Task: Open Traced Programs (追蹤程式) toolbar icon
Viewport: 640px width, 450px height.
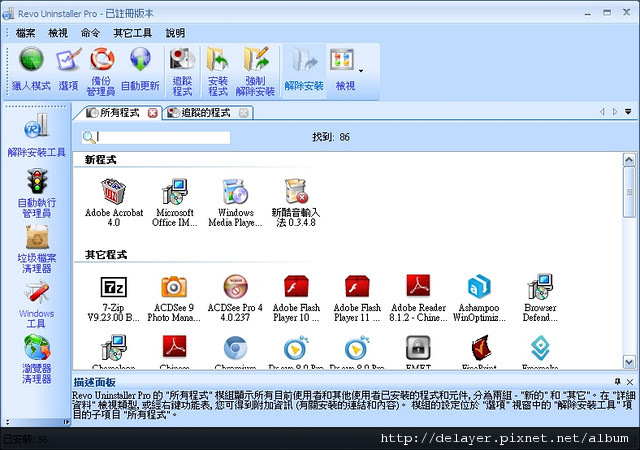Action: [x=182, y=71]
